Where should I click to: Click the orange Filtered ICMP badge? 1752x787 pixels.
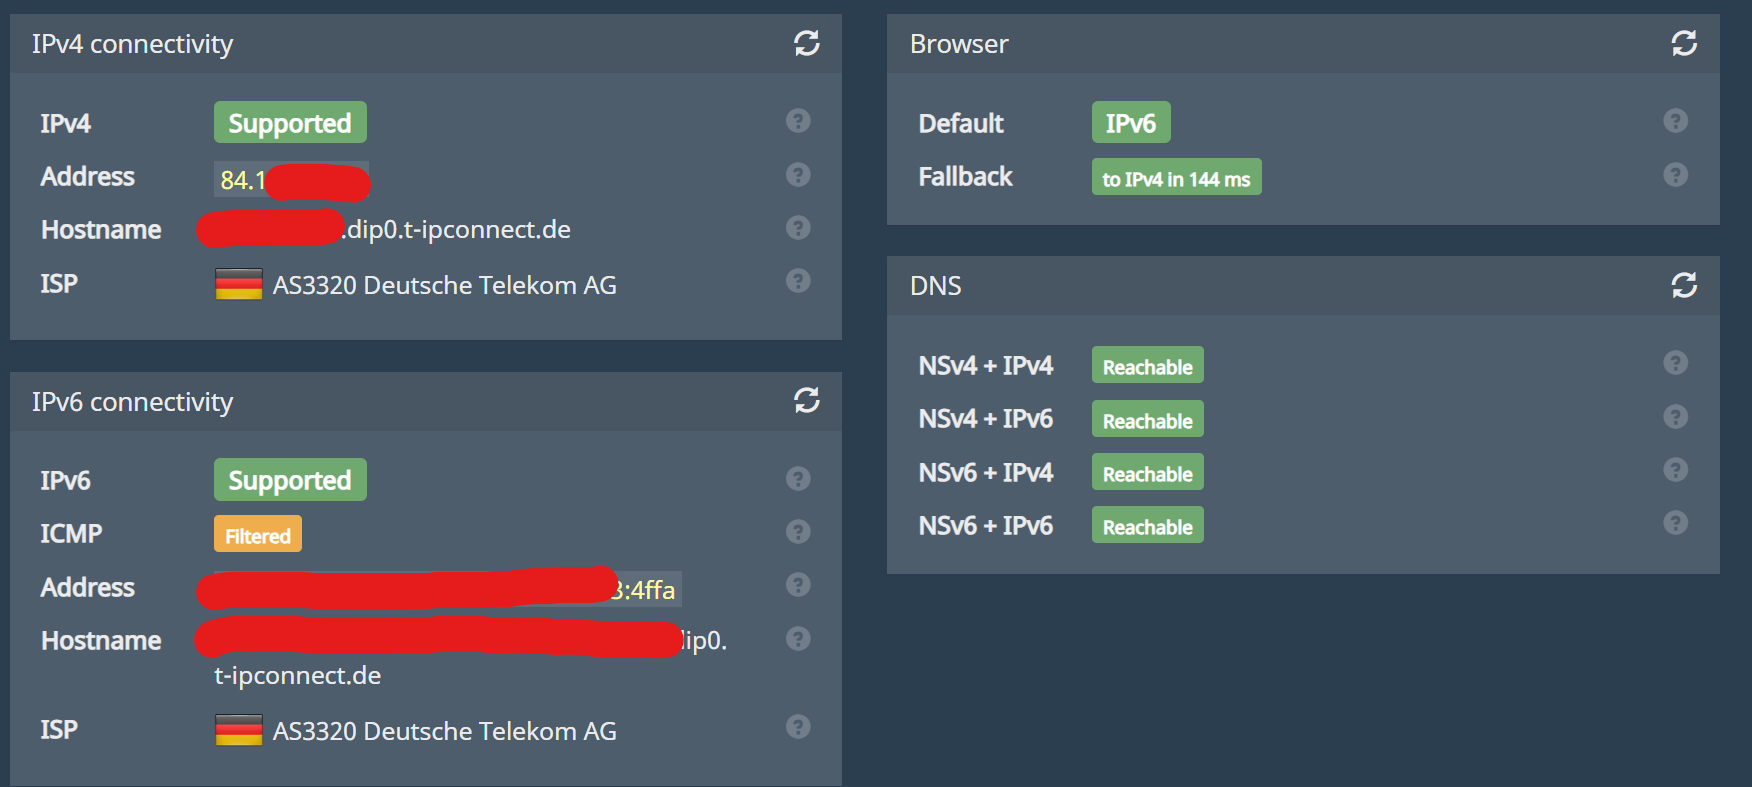pyautogui.click(x=258, y=535)
